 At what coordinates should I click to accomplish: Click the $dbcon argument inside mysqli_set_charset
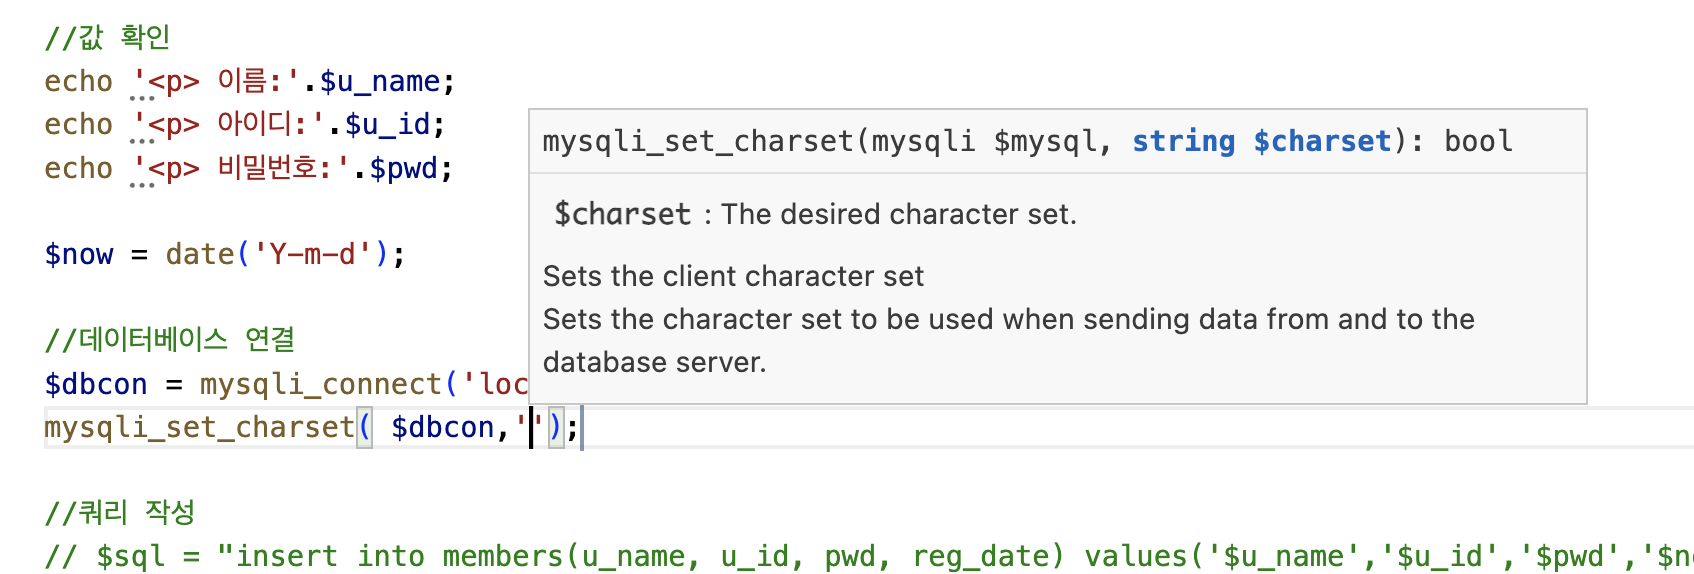[443, 427]
